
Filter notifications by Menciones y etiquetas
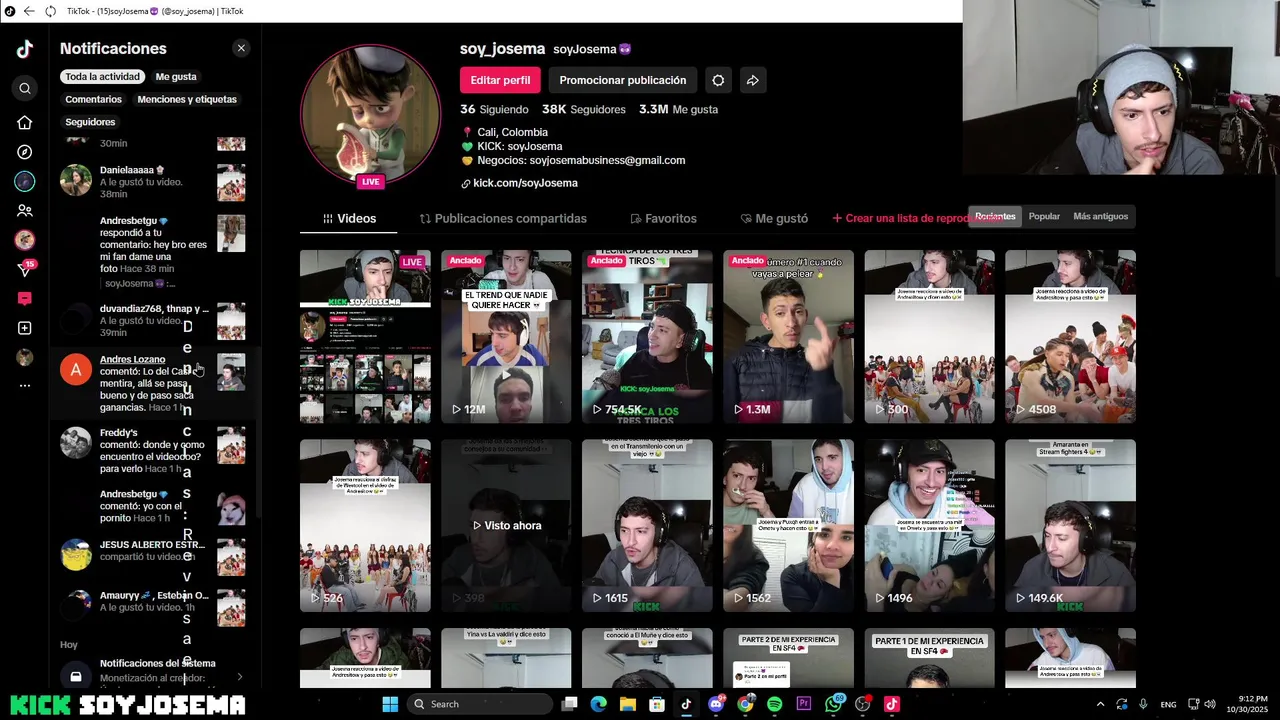tap(187, 99)
